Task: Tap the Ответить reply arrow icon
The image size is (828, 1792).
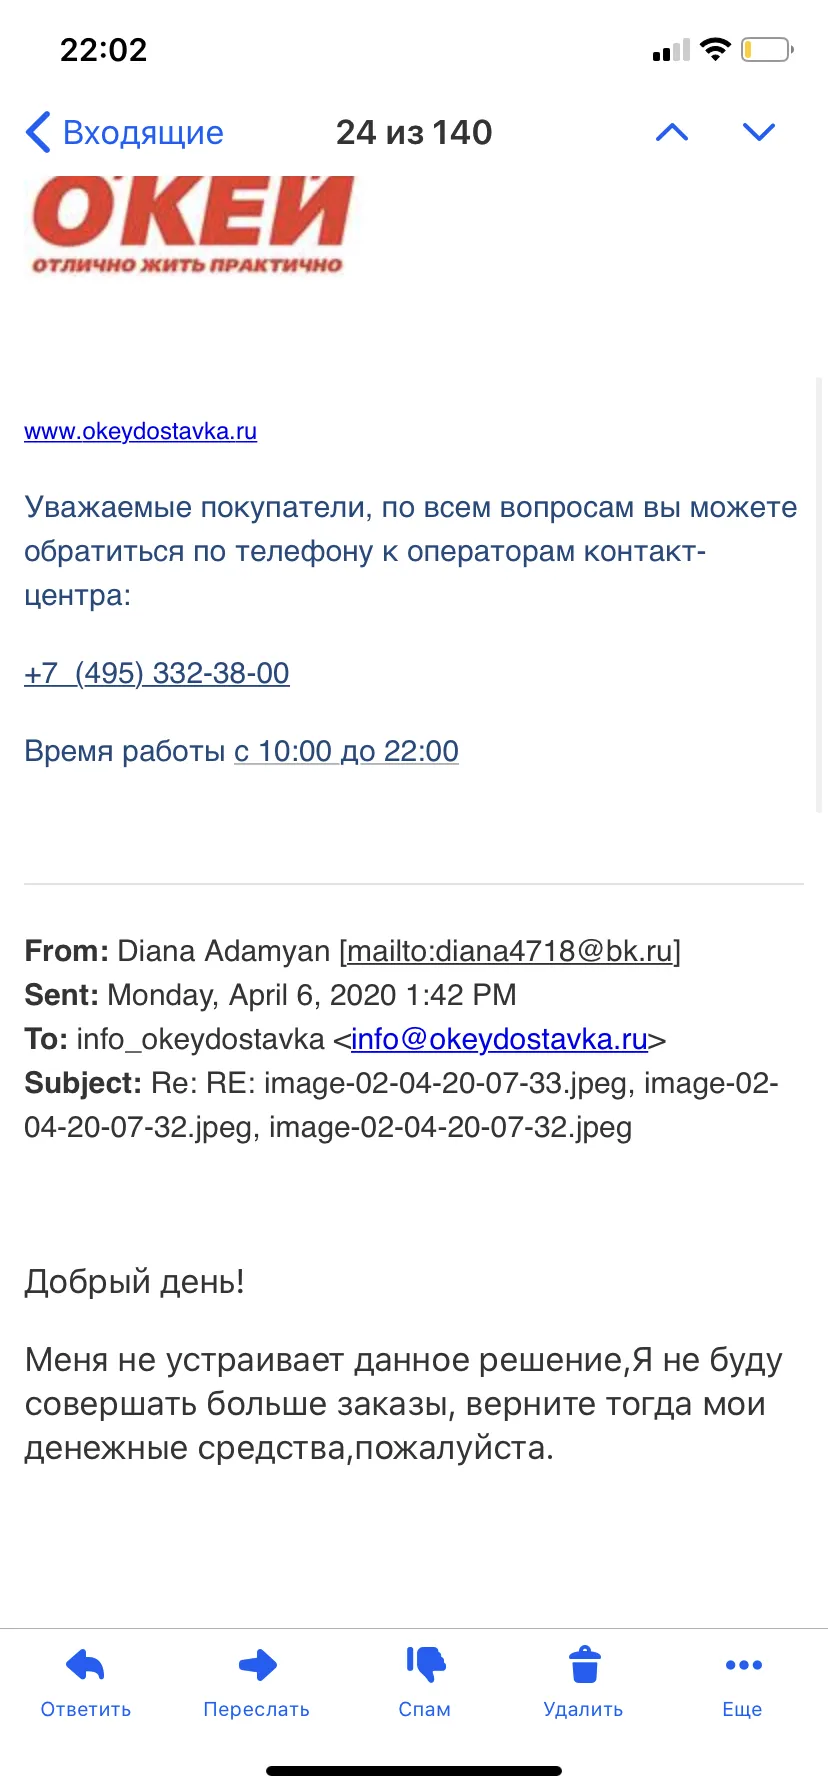Action: coord(85,1665)
